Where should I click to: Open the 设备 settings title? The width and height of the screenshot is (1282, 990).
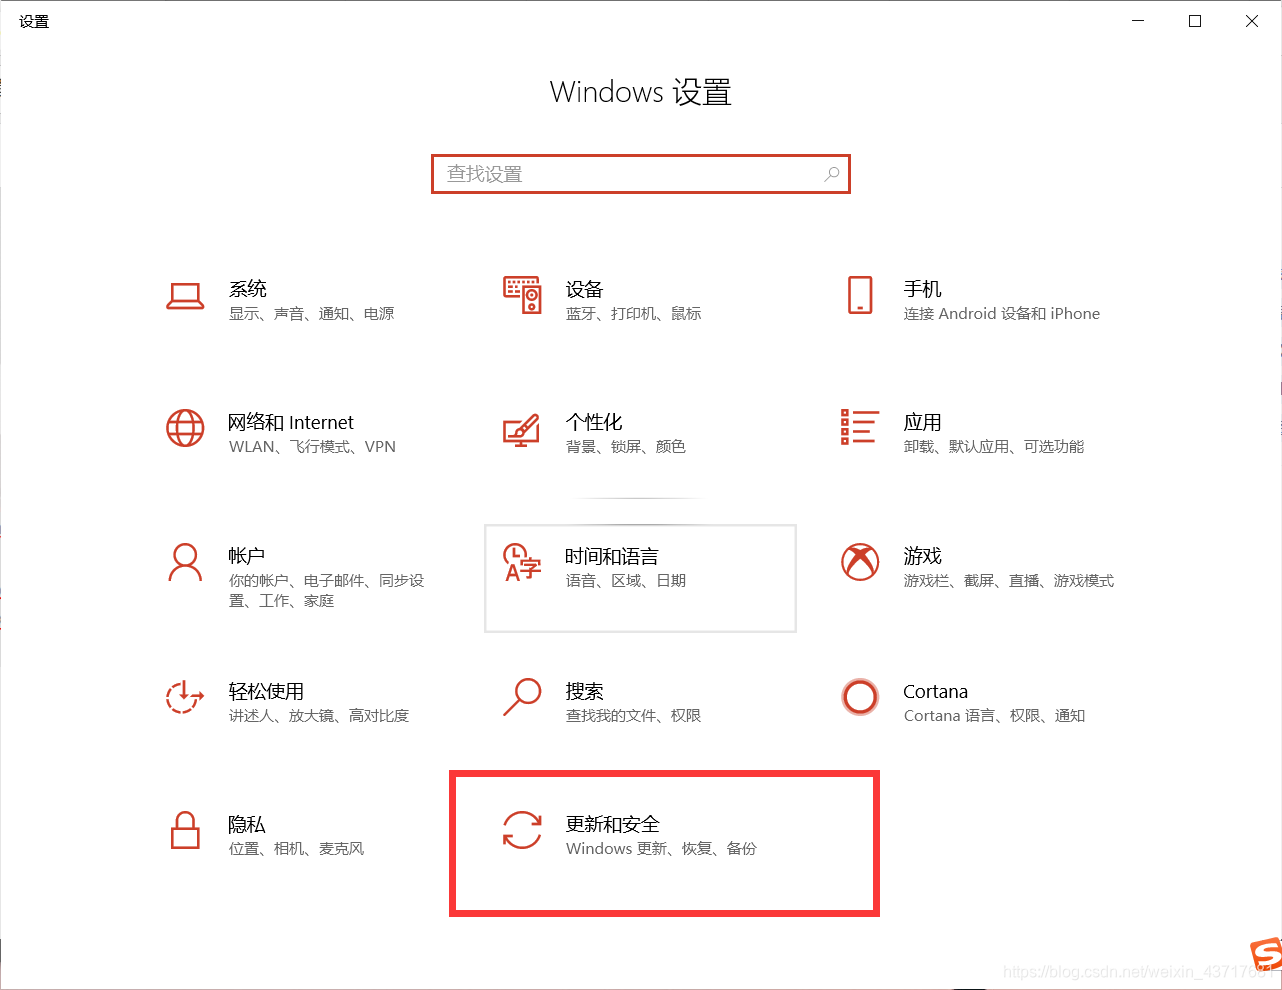(585, 289)
